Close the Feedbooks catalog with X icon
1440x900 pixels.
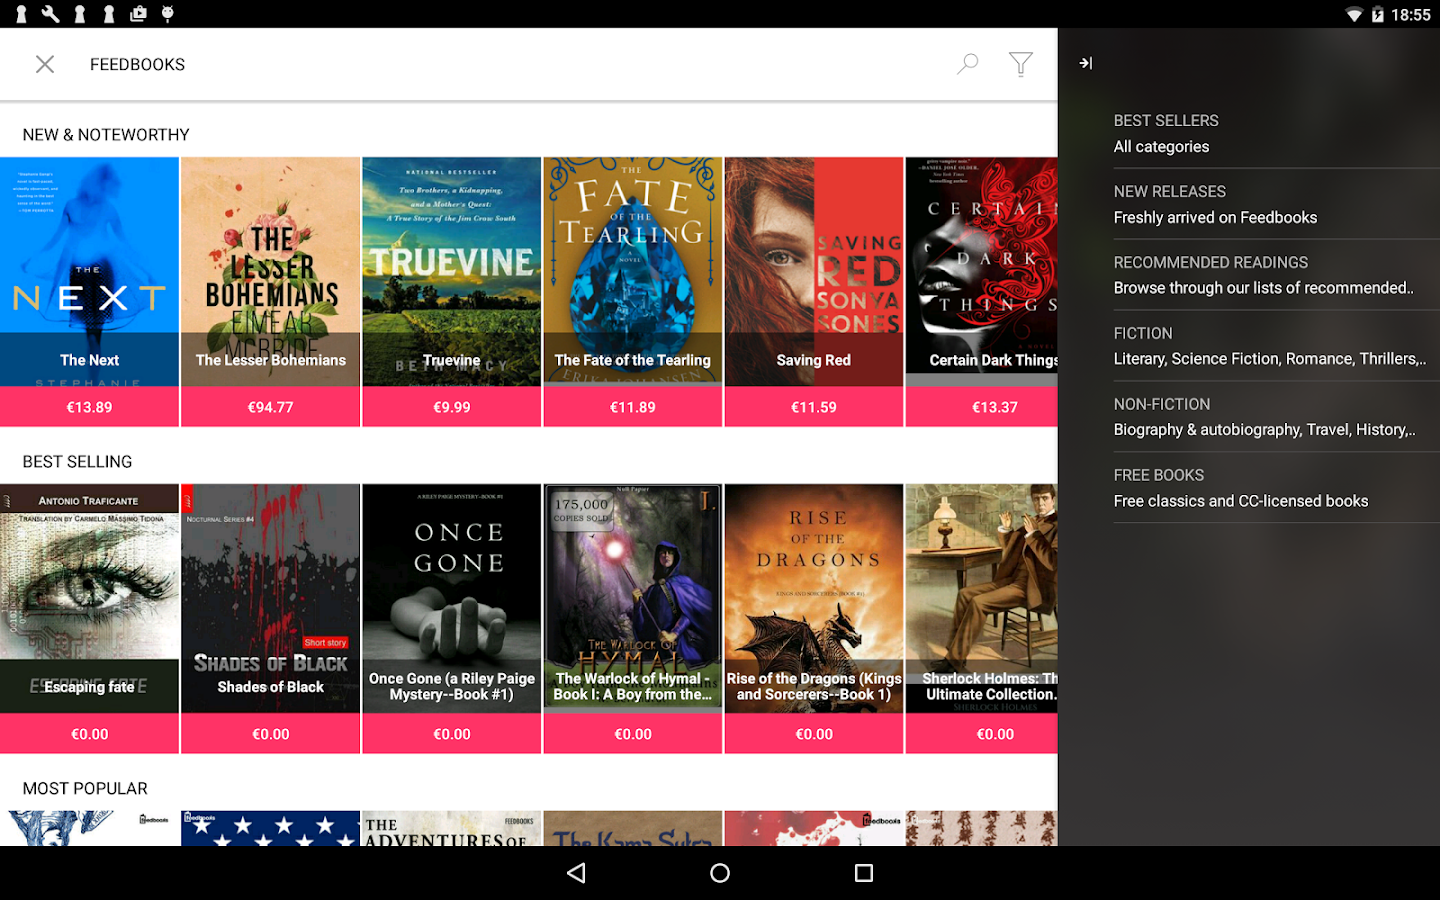(45, 64)
